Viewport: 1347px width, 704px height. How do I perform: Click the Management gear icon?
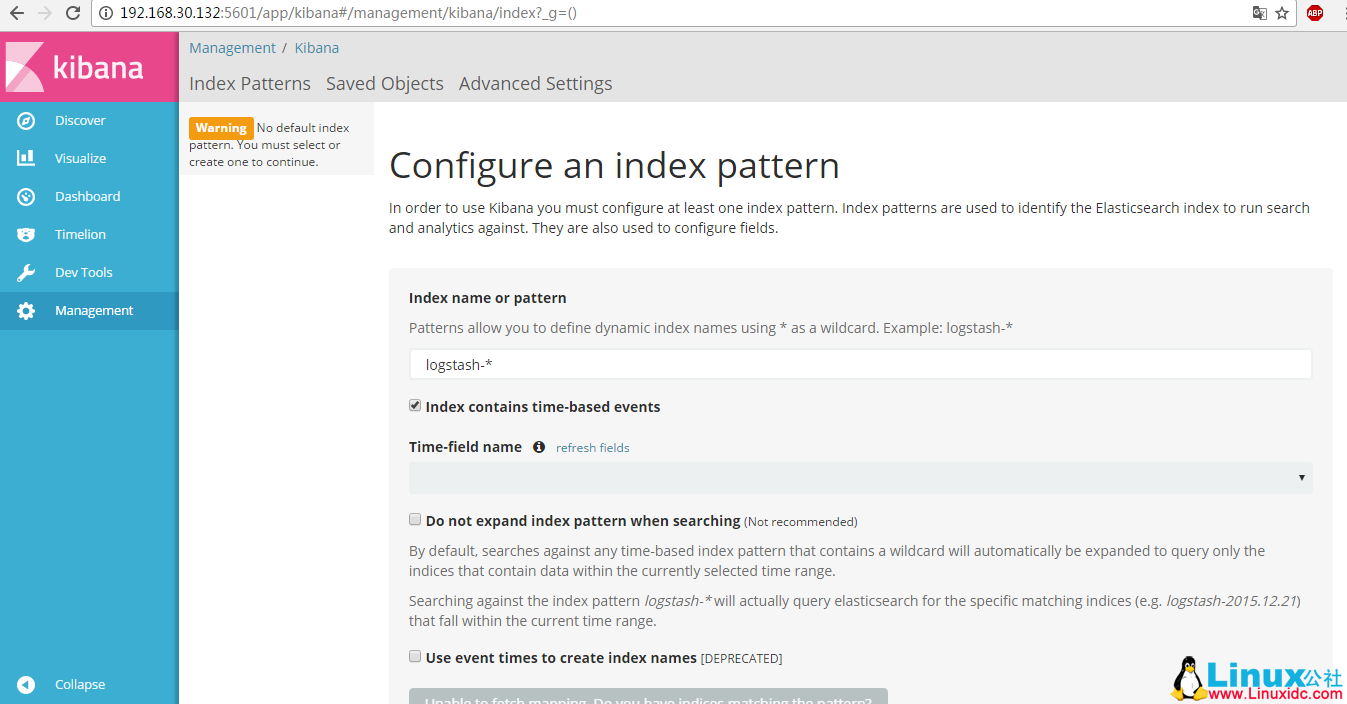pos(26,311)
